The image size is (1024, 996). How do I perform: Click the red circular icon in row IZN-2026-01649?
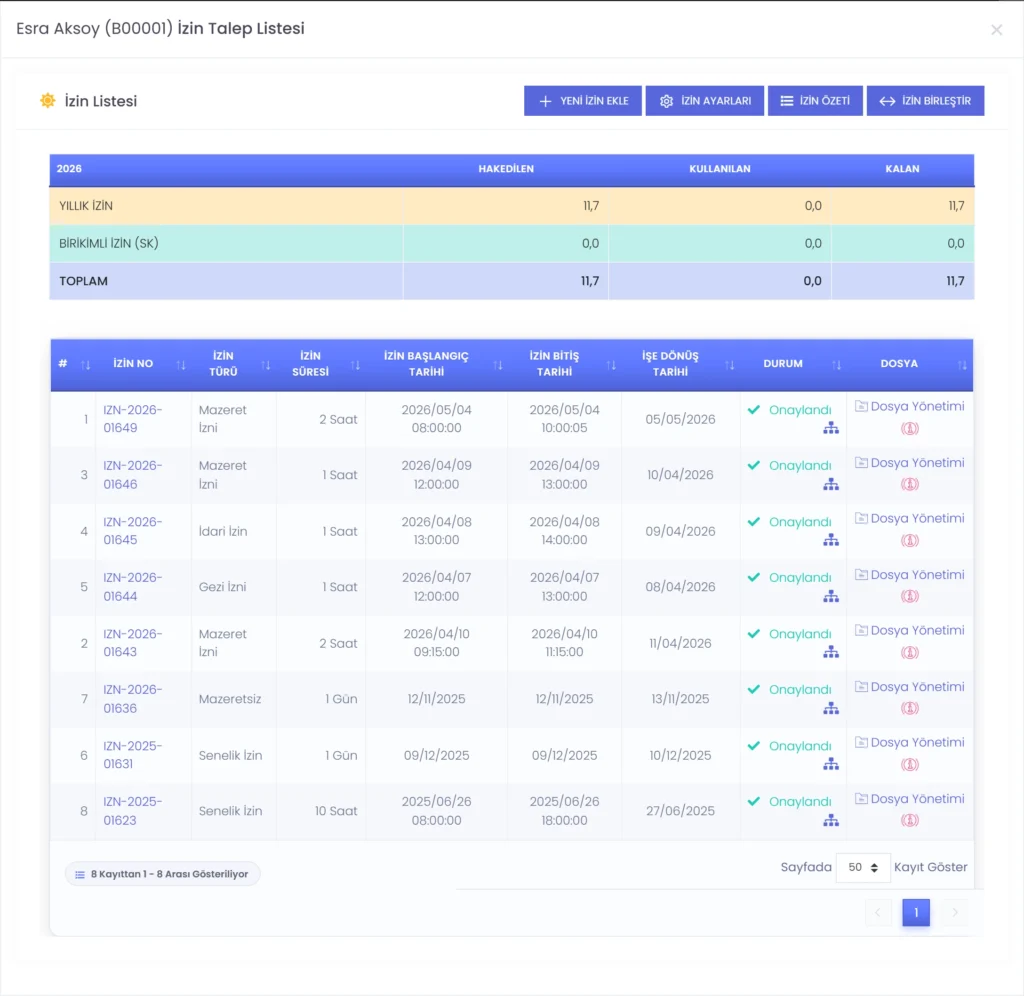pos(910,428)
